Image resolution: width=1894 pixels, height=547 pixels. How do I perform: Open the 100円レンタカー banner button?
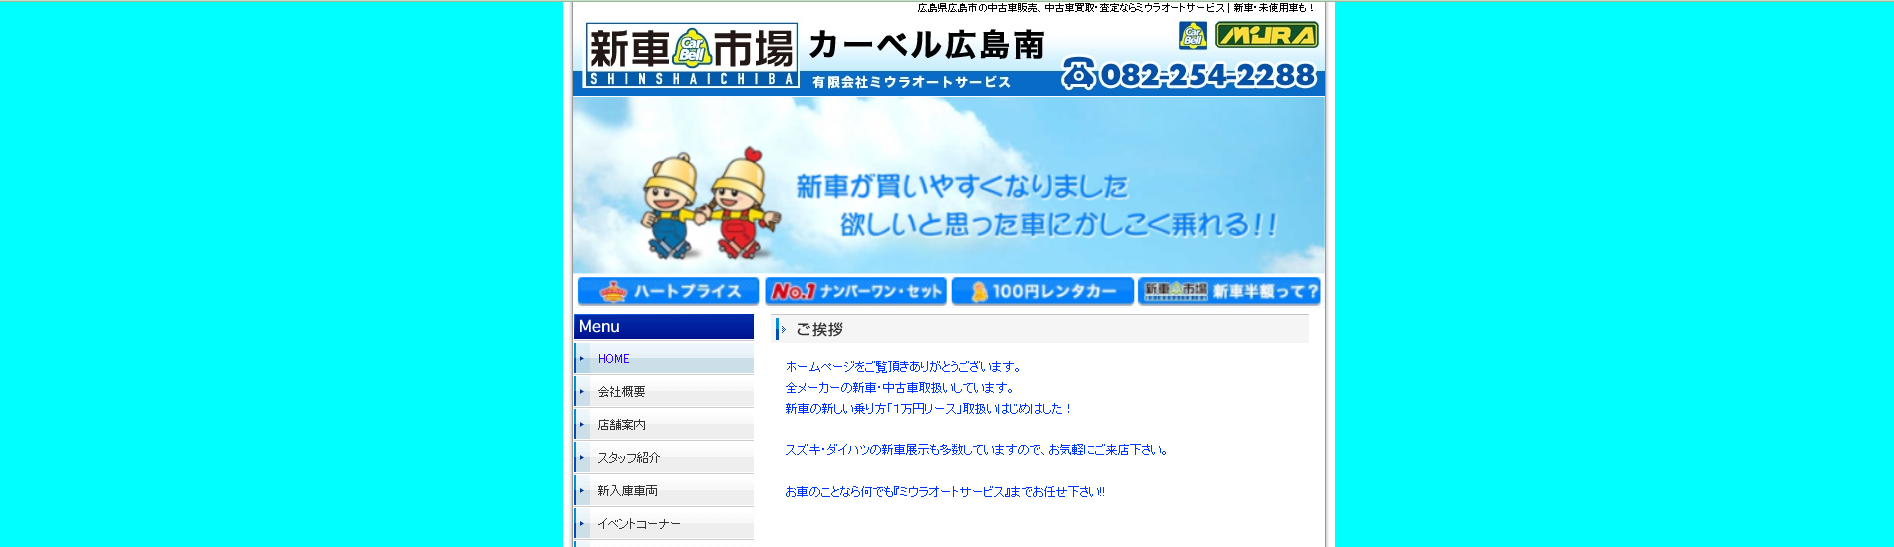1043,291
